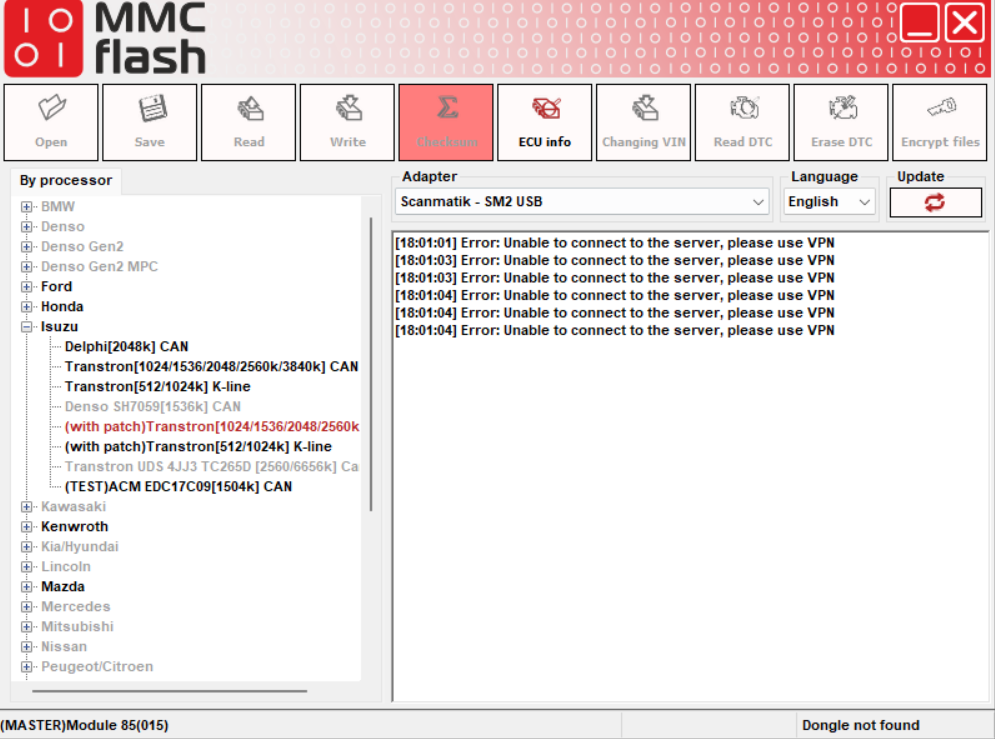Viewport: 995px width, 739px height.
Task: Select the BMW label in tree
Action: tap(58, 207)
